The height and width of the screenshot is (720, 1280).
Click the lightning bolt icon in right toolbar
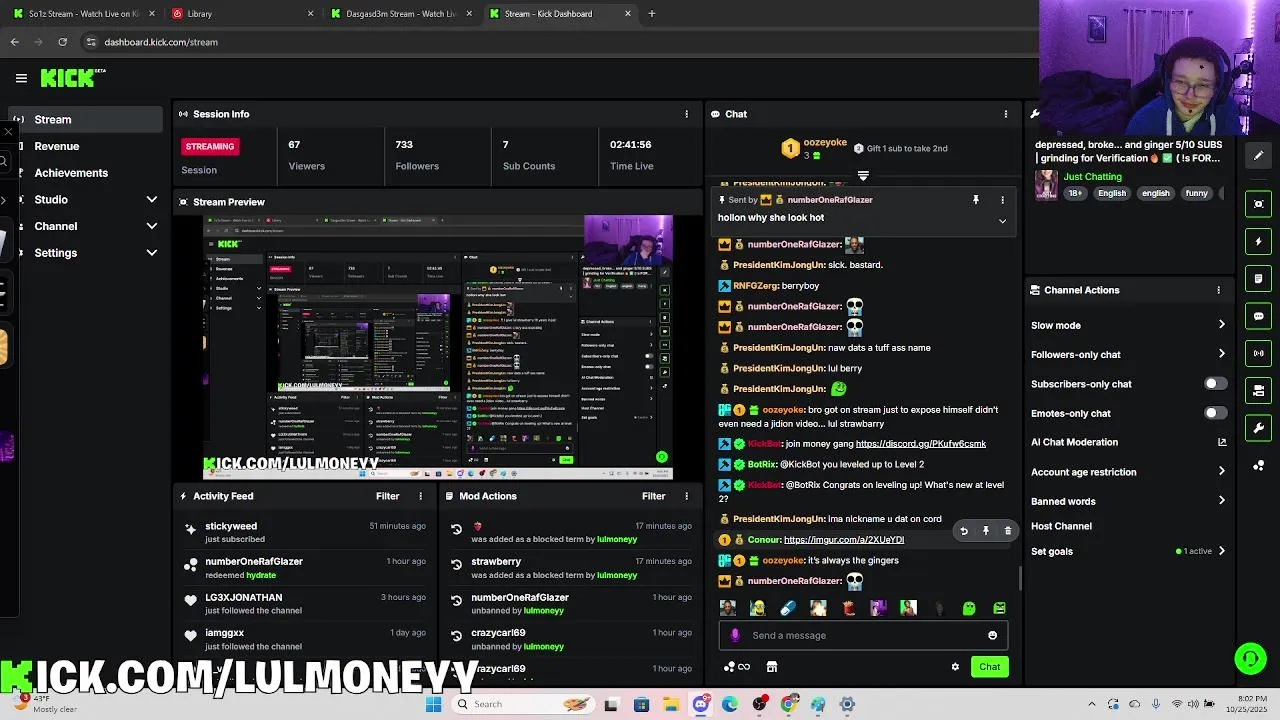(x=1258, y=241)
